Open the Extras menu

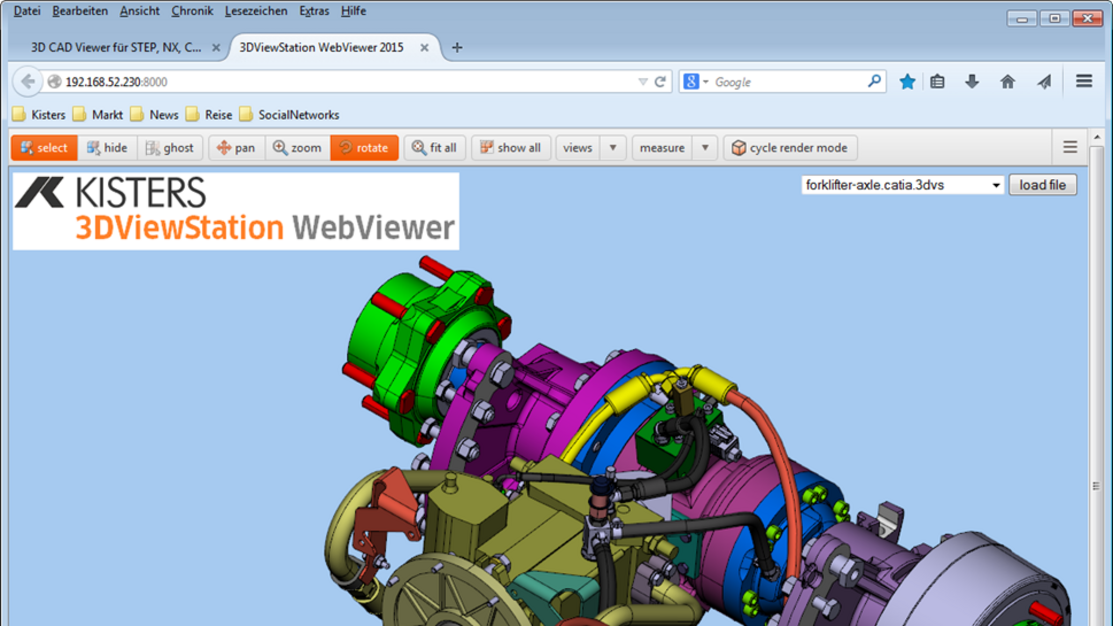(x=314, y=11)
